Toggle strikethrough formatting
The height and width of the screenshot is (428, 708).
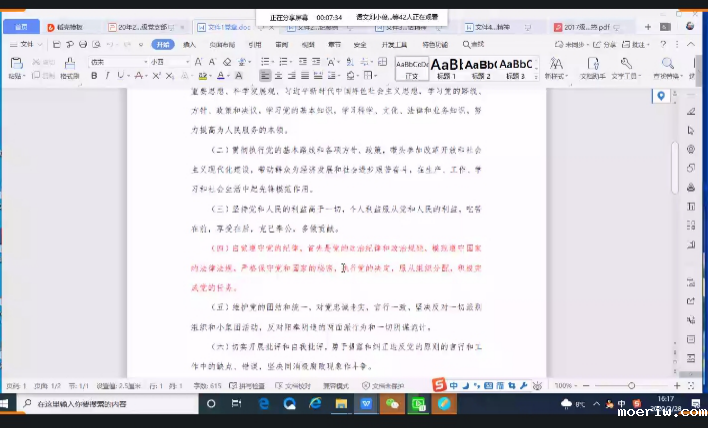pos(138,75)
